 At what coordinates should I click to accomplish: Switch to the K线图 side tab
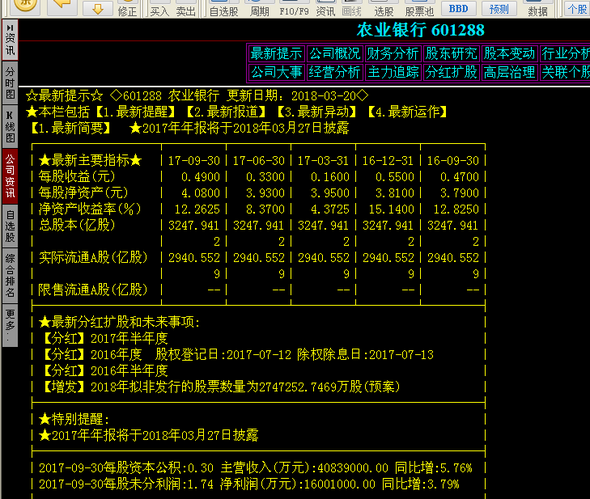click(x=10, y=127)
